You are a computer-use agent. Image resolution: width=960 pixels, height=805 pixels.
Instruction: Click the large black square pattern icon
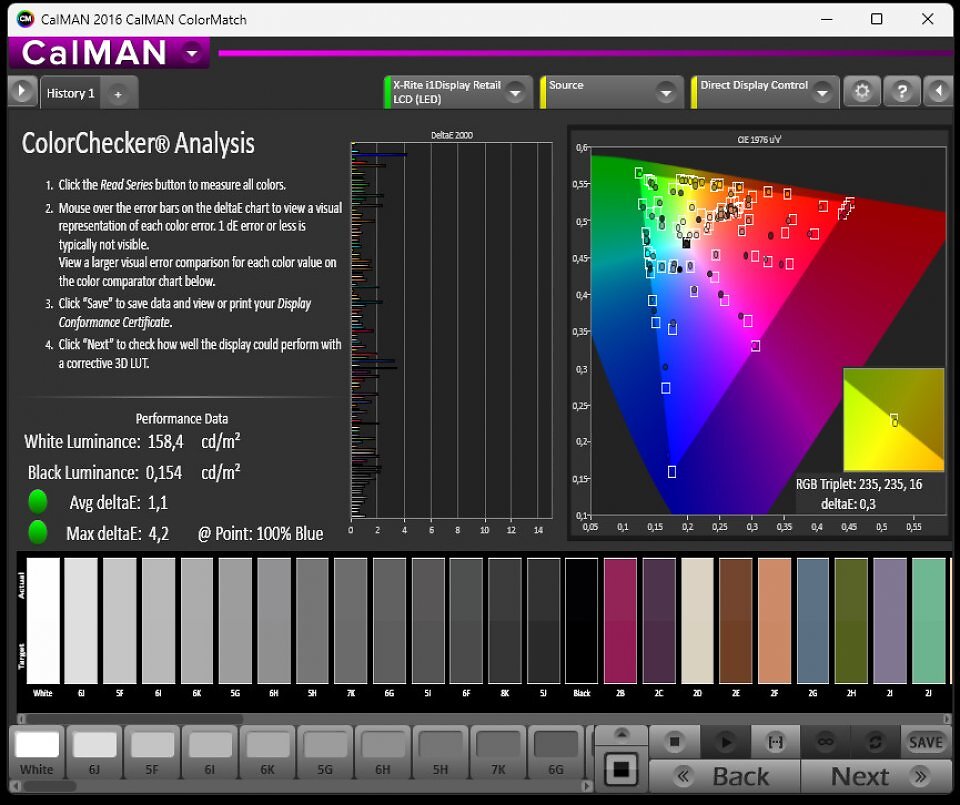coord(621,769)
